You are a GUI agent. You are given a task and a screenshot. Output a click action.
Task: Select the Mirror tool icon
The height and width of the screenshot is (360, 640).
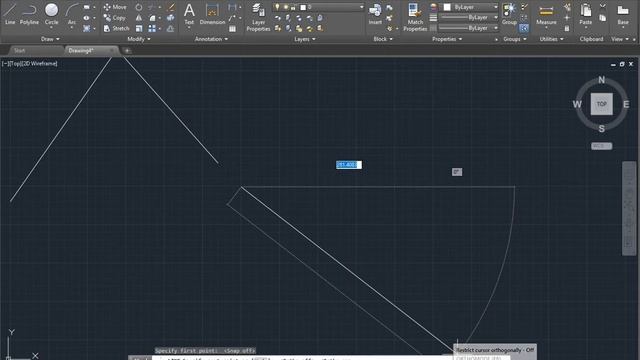(x=139, y=18)
